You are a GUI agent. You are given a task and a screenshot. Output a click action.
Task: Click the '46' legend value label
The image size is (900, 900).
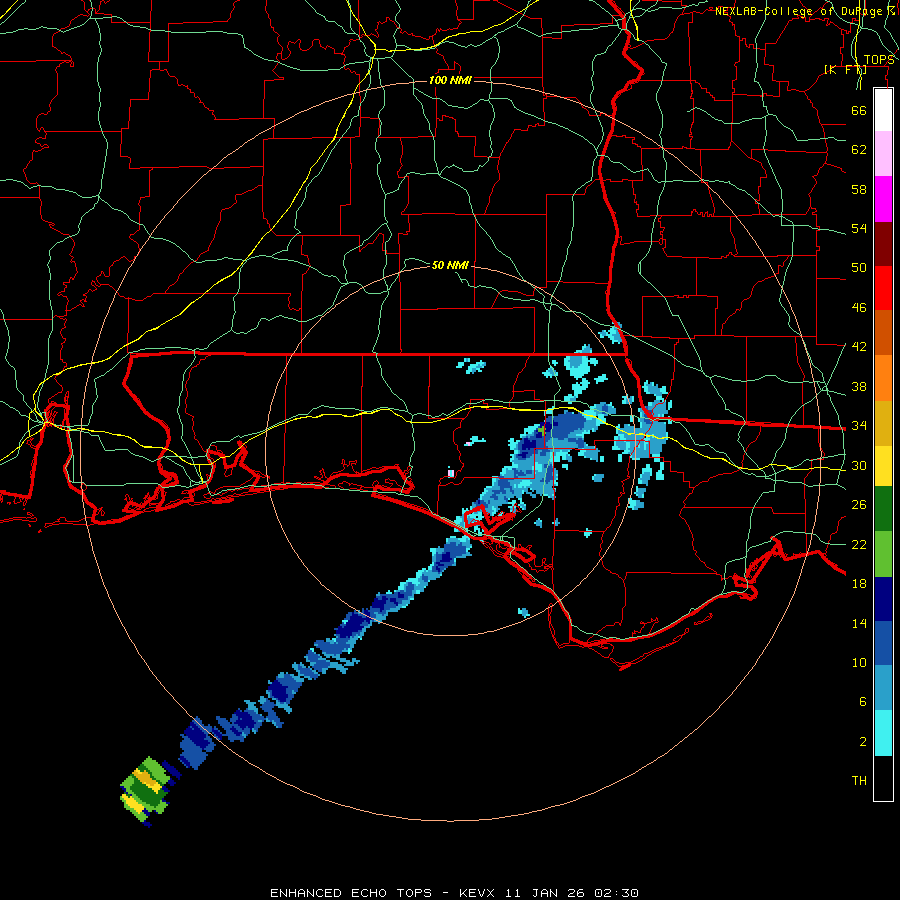coord(859,308)
